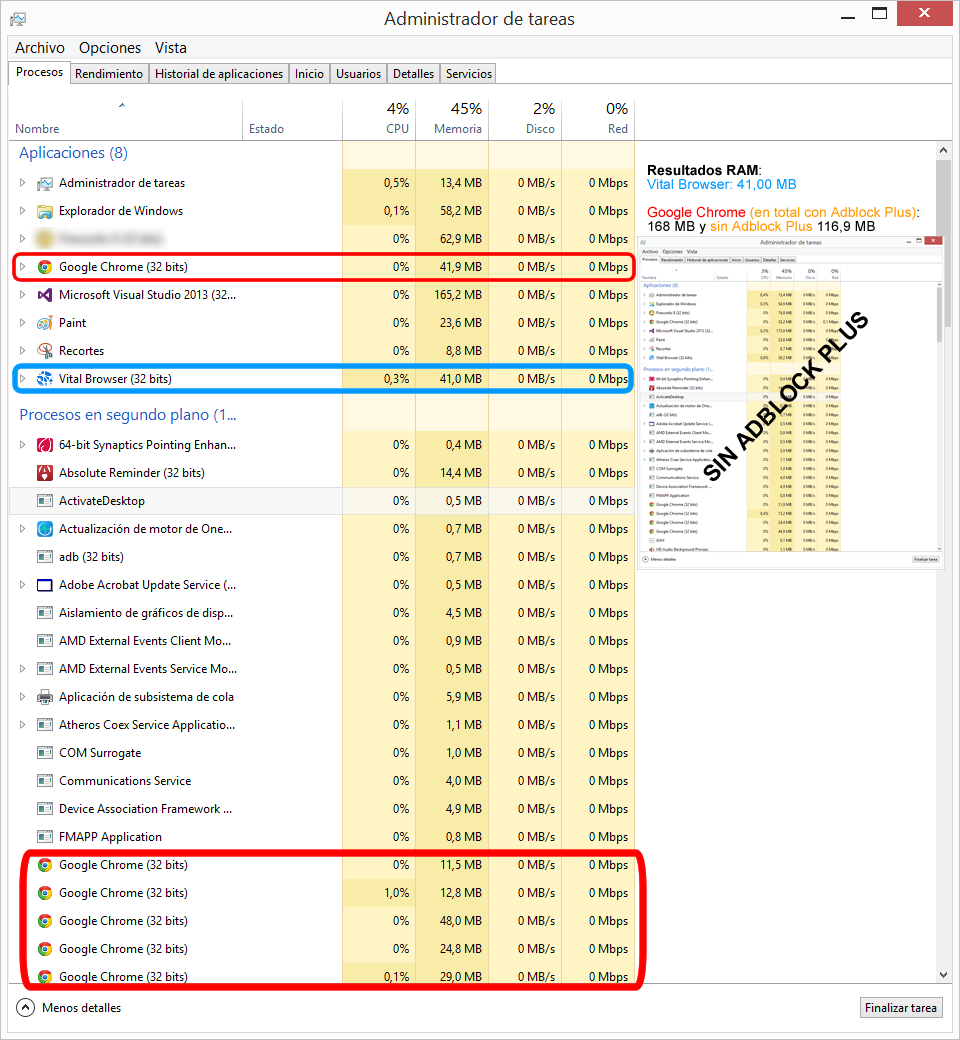The height and width of the screenshot is (1040, 960).
Task: Click the Device Association Framework icon
Action: pos(44,809)
